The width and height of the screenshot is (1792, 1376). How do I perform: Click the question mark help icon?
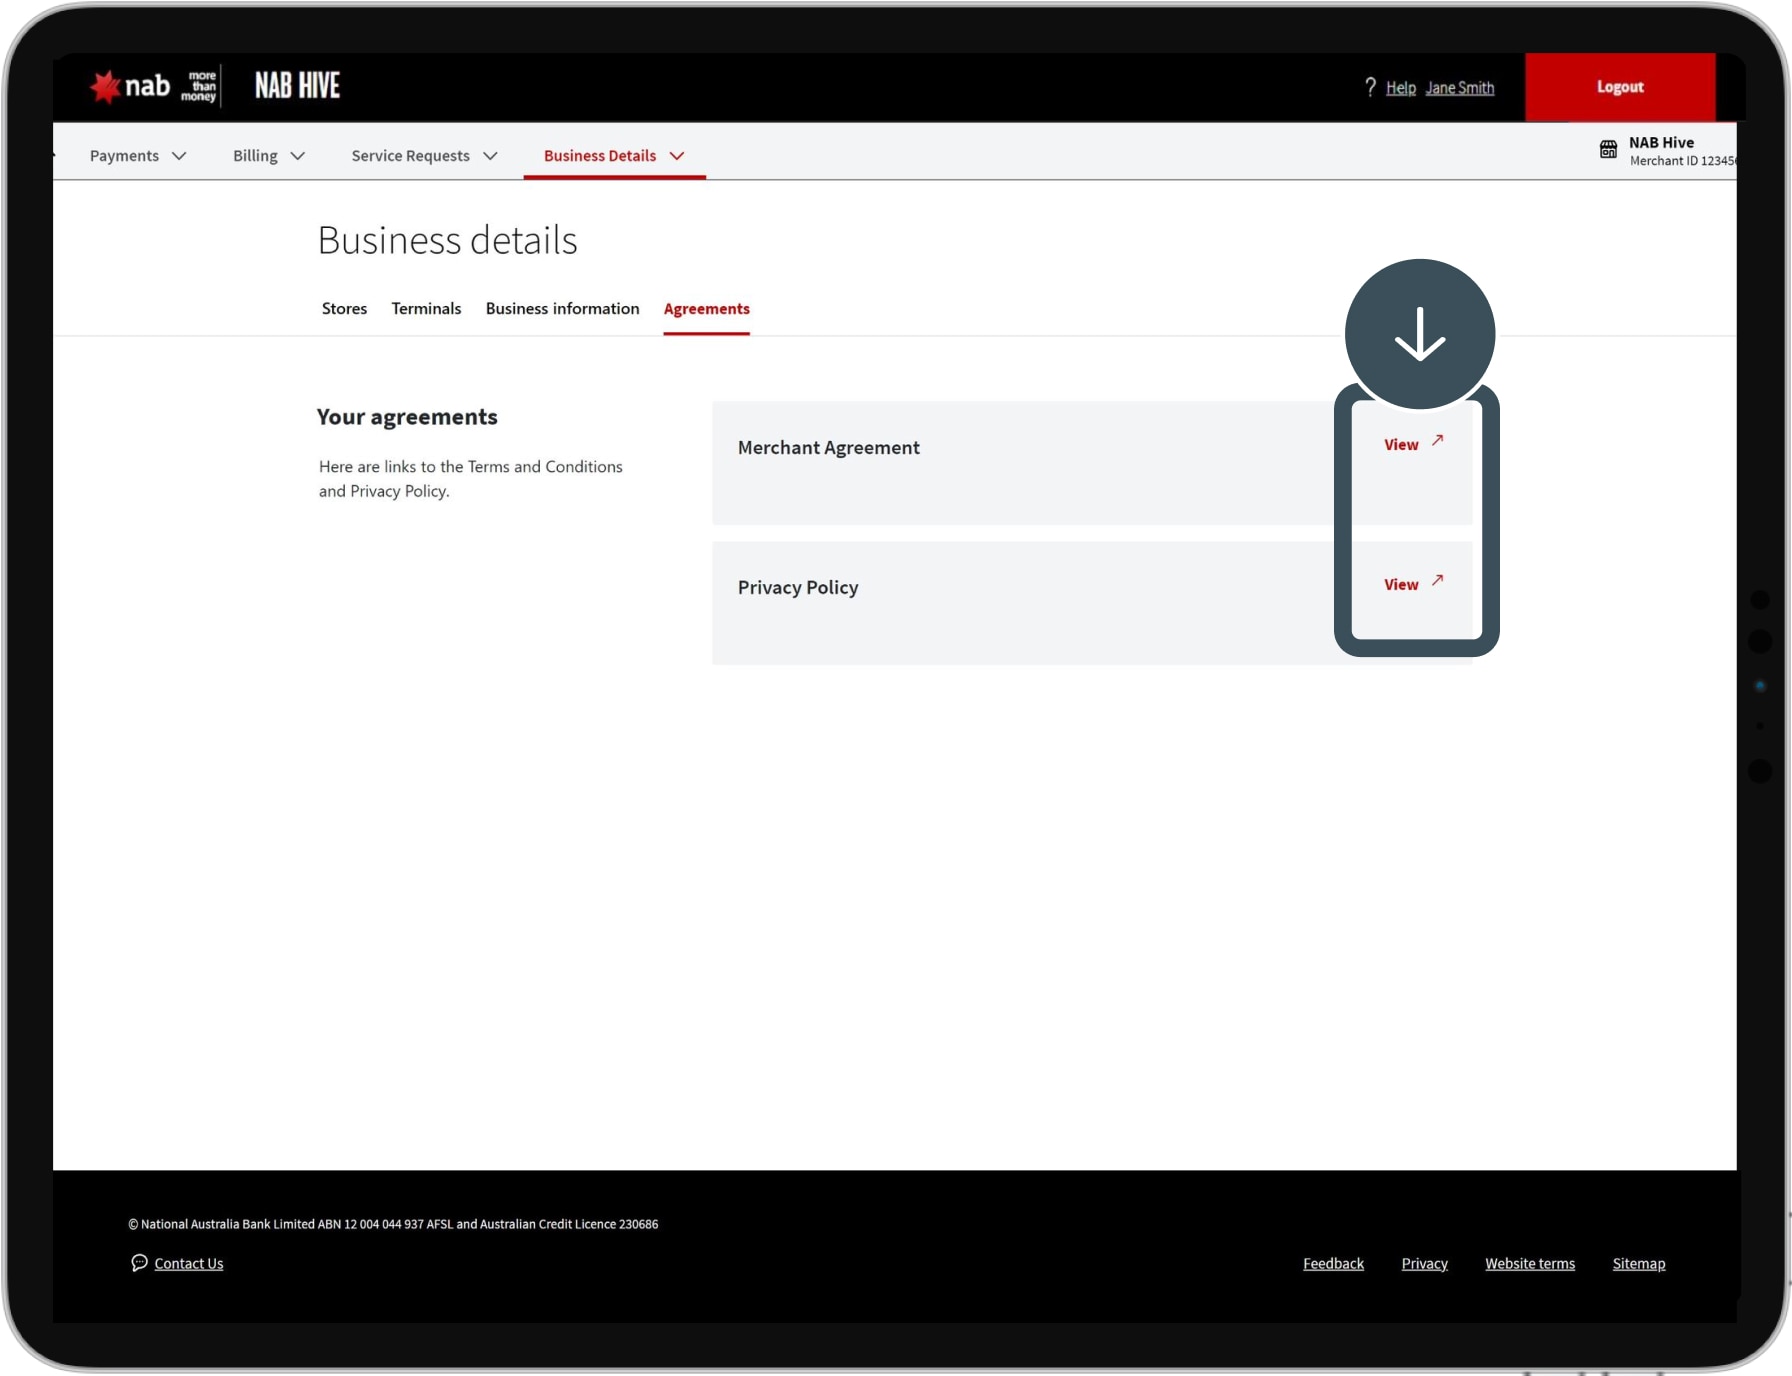(x=1370, y=87)
